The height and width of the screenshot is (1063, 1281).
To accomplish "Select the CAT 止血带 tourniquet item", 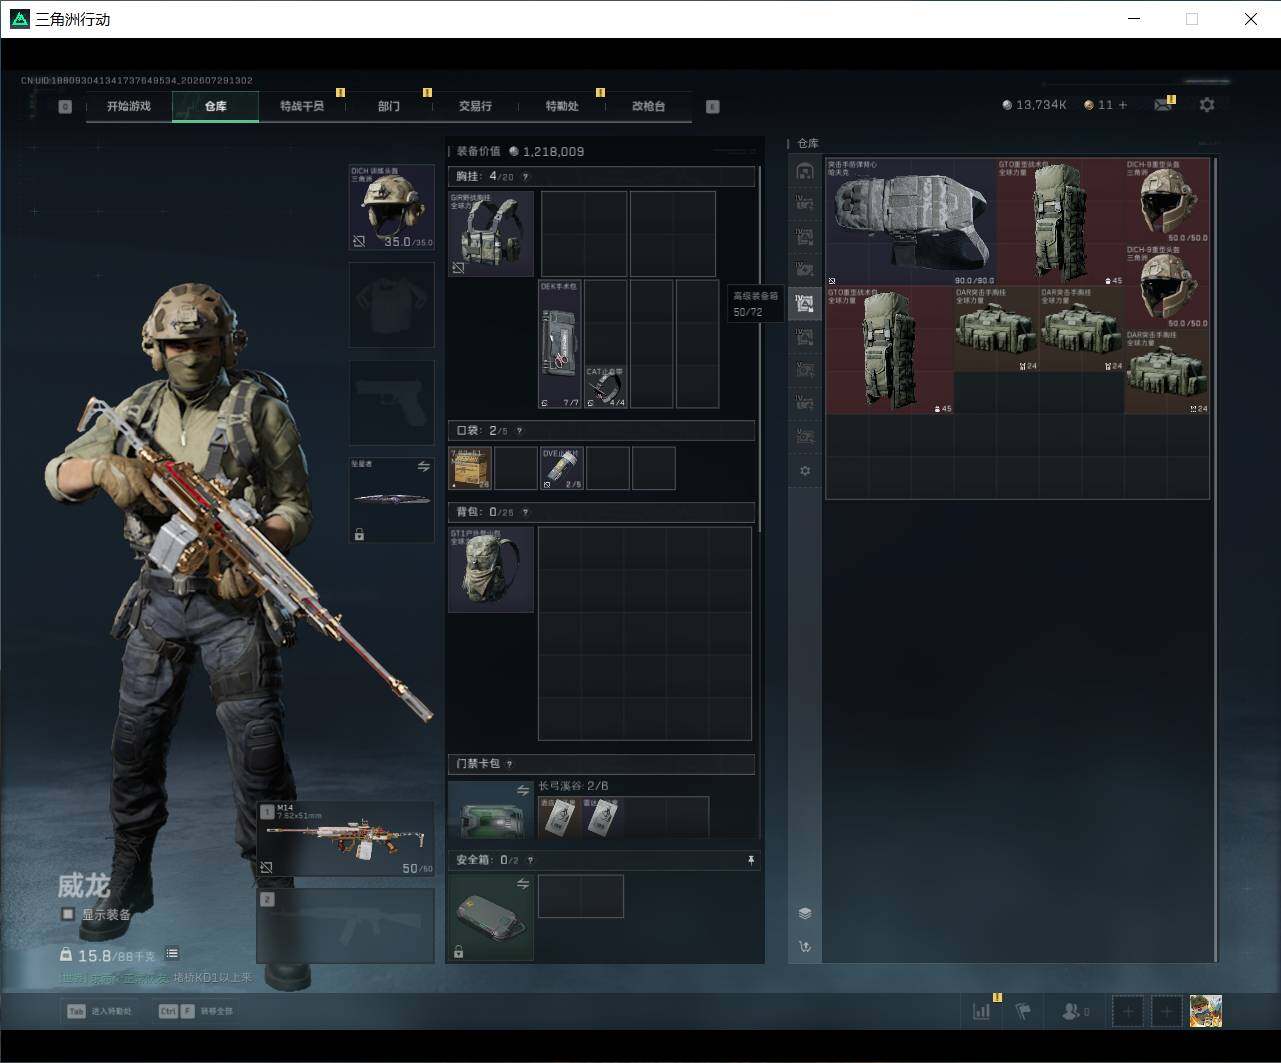I will pos(605,387).
